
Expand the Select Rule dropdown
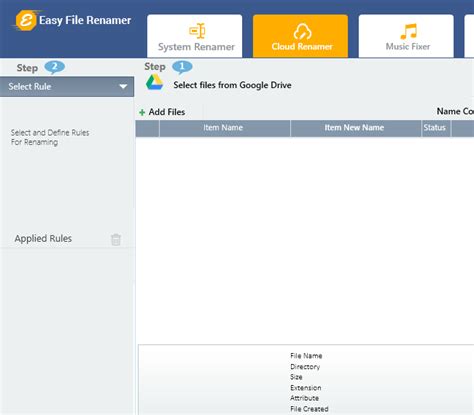tap(67, 87)
